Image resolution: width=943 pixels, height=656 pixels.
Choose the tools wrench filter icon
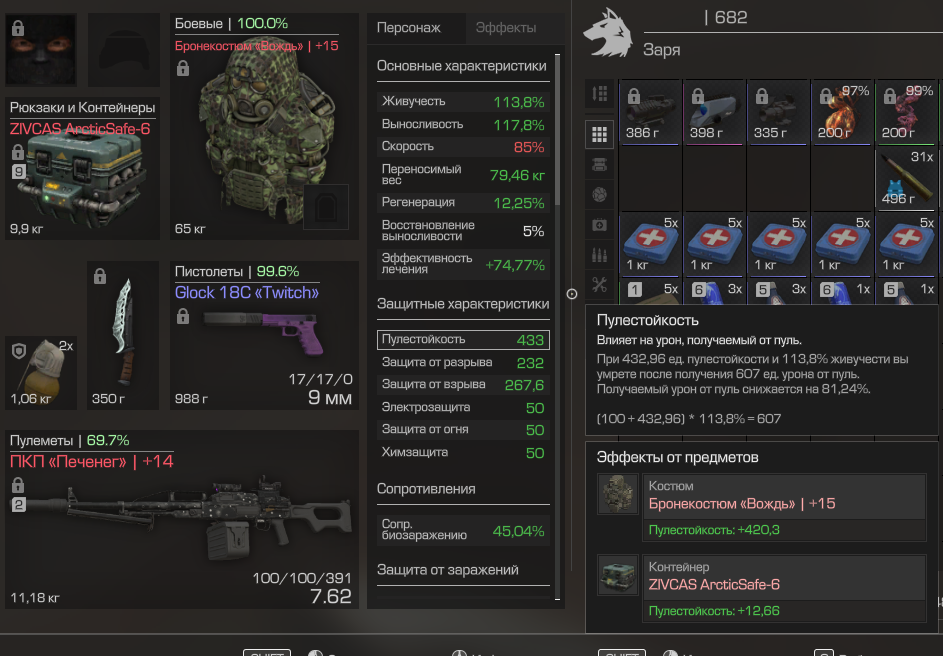click(x=599, y=284)
